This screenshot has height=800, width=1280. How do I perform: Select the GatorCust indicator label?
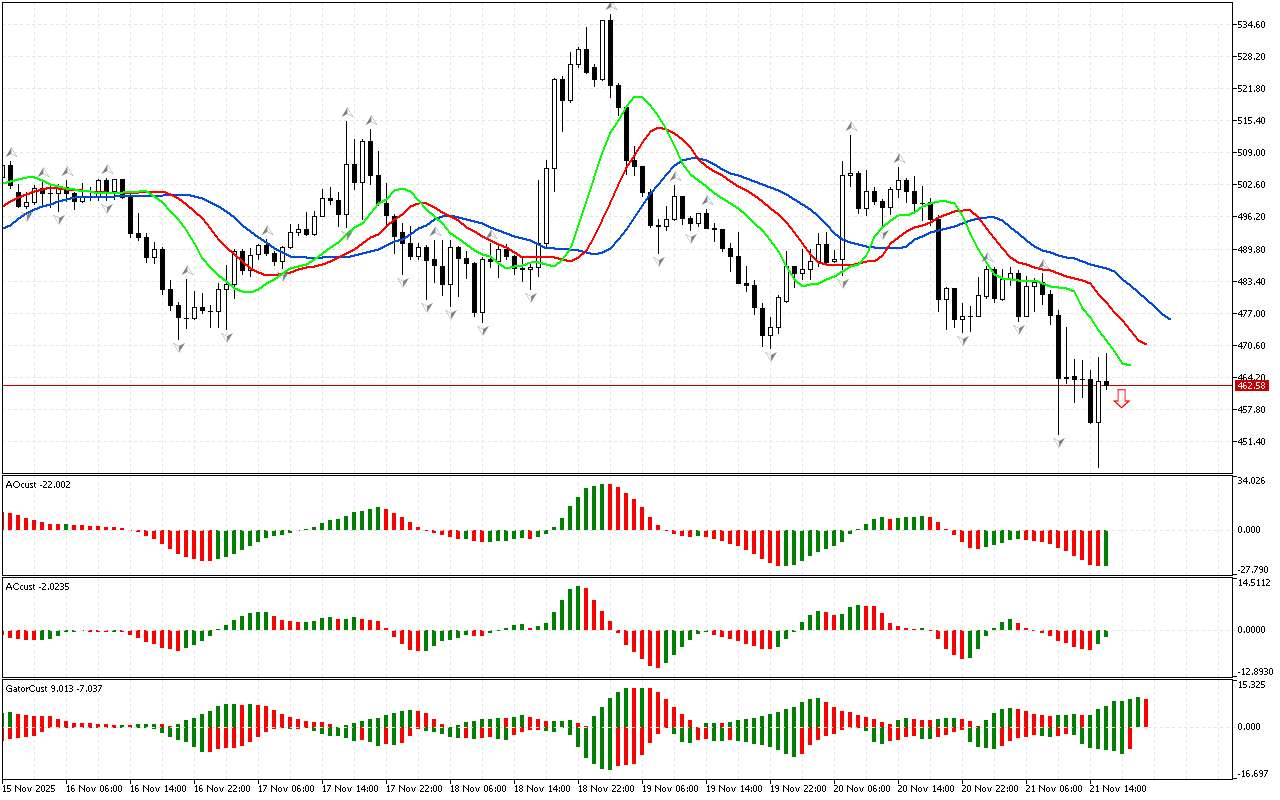54,688
